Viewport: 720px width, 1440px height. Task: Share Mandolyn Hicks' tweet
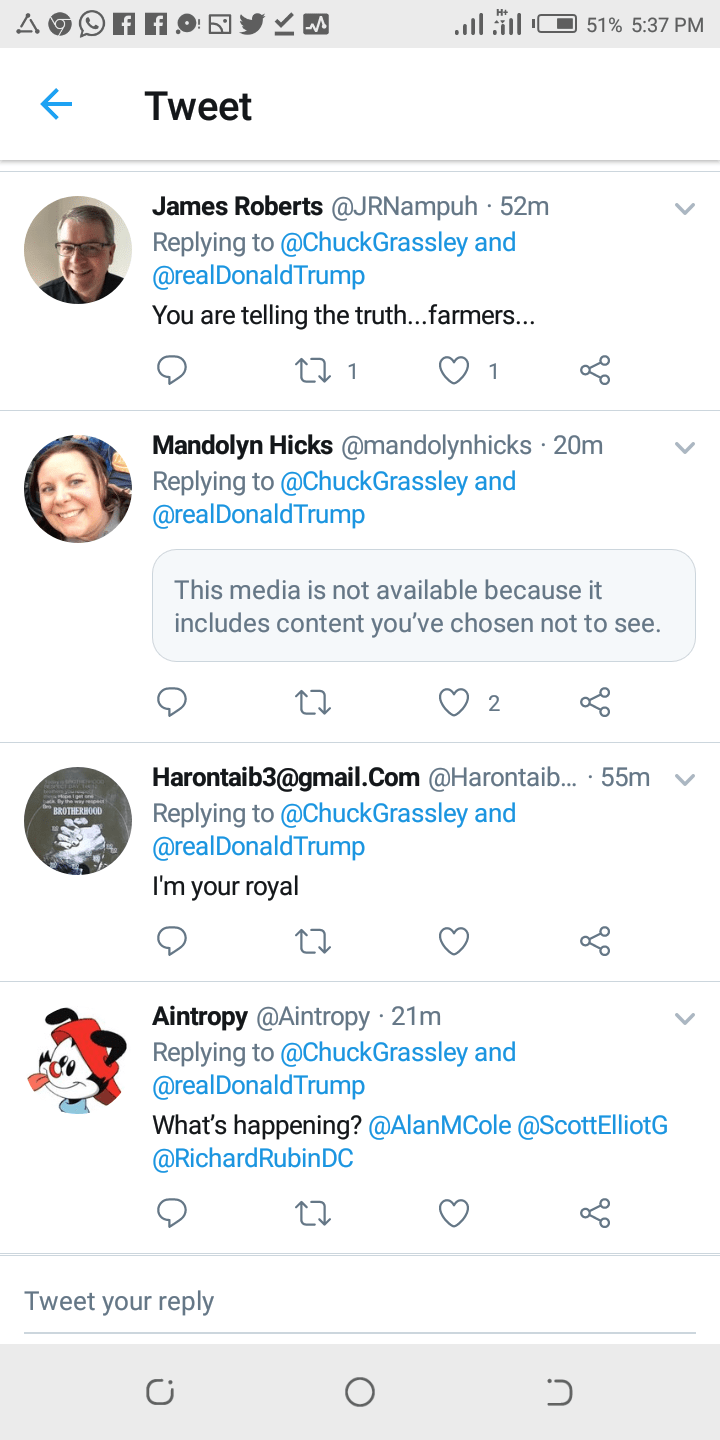(595, 703)
